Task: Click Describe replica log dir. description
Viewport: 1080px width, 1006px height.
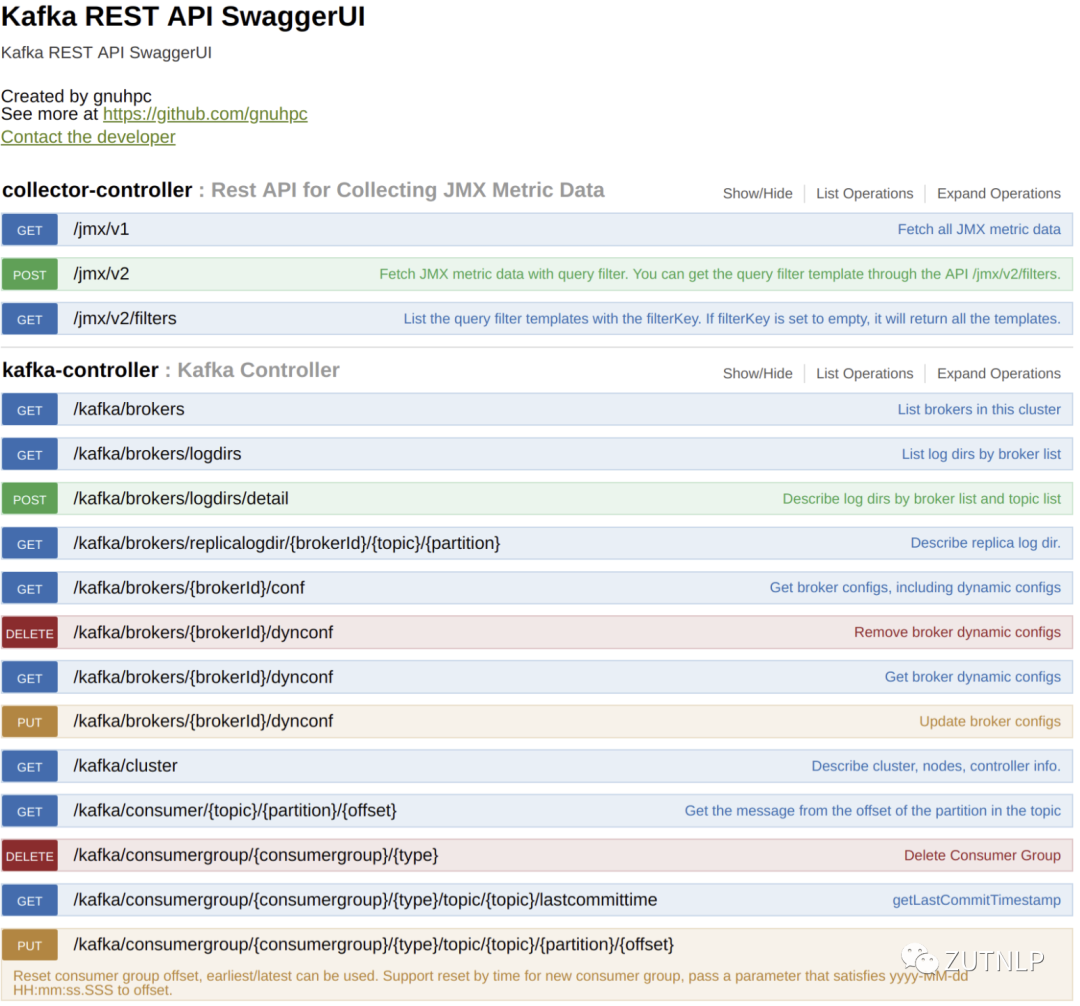Action: click(986, 543)
